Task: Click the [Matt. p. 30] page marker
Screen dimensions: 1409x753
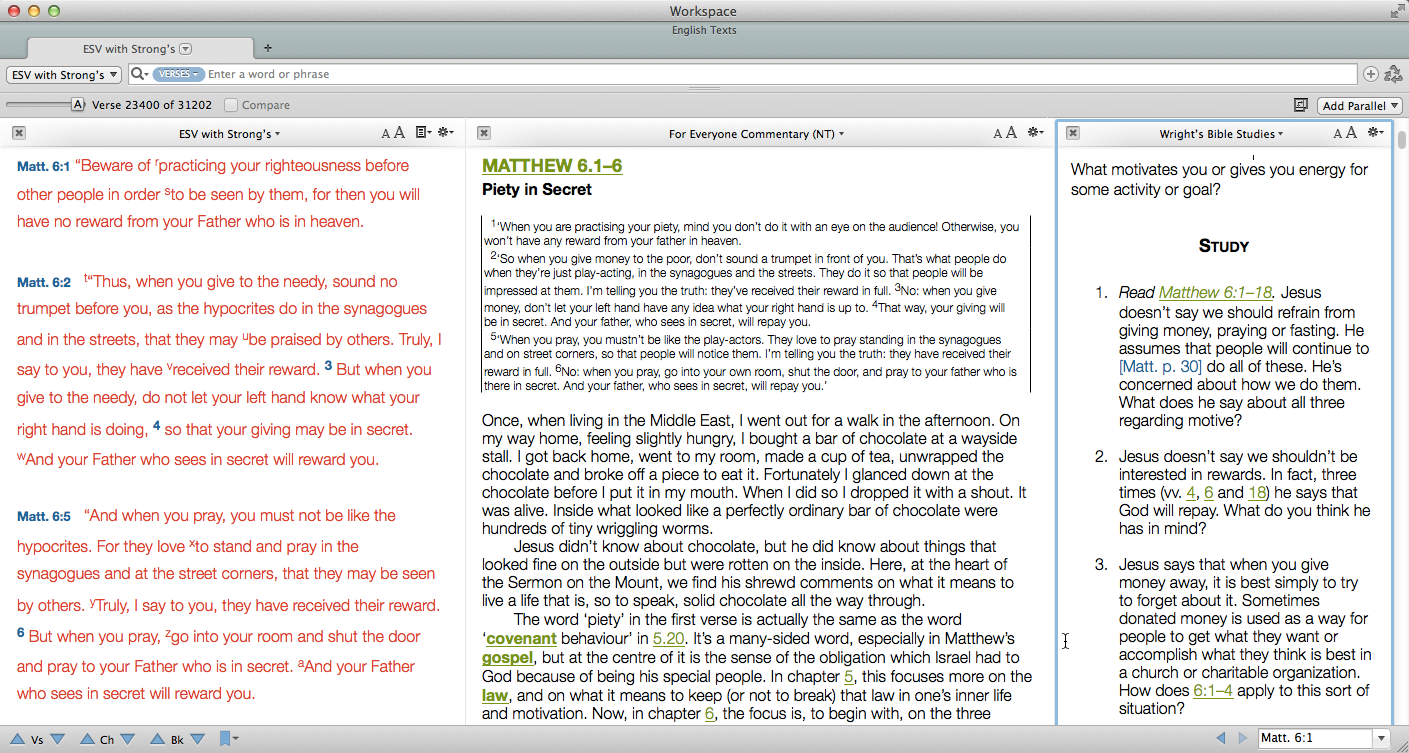Action: coord(1160,367)
